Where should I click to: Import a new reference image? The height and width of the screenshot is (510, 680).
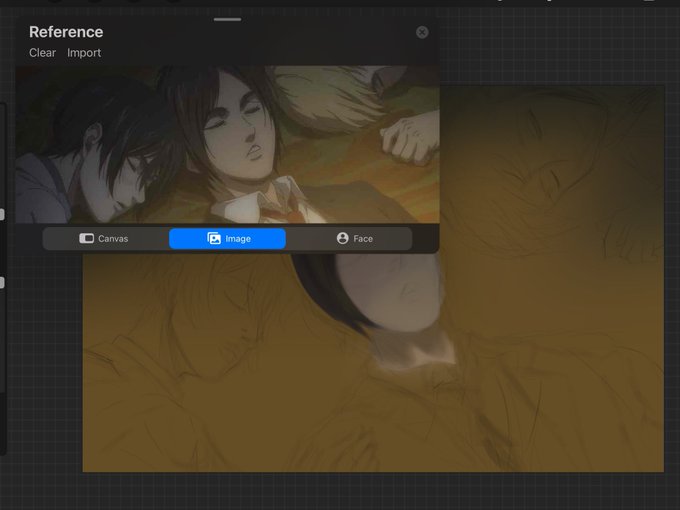(x=84, y=53)
